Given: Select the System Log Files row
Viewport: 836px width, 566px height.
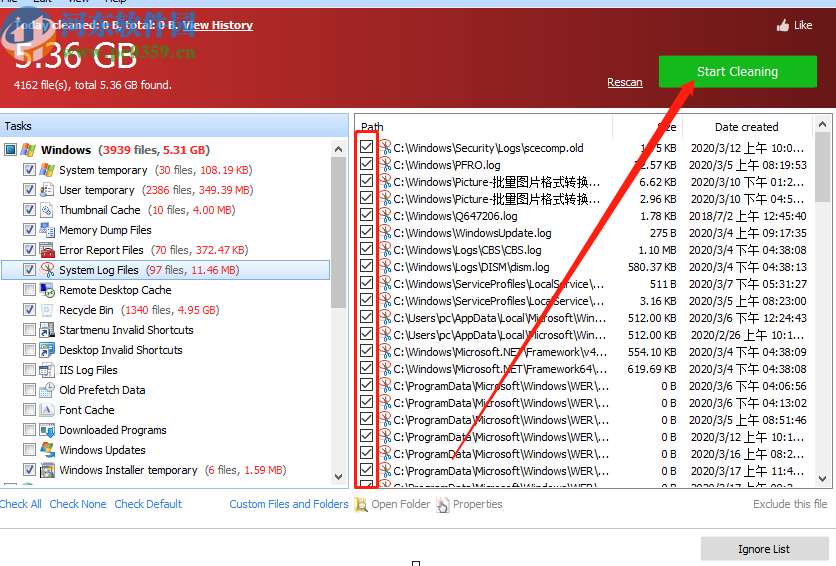Looking at the screenshot, I should pyautogui.click(x=166, y=270).
